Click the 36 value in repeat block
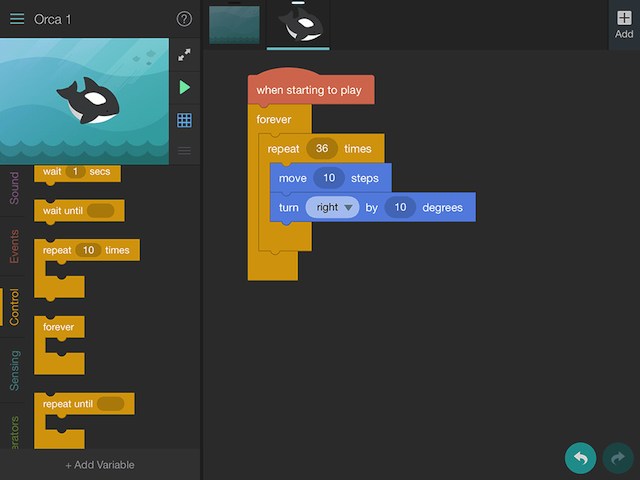This screenshot has height=480, width=640. coord(322,148)
